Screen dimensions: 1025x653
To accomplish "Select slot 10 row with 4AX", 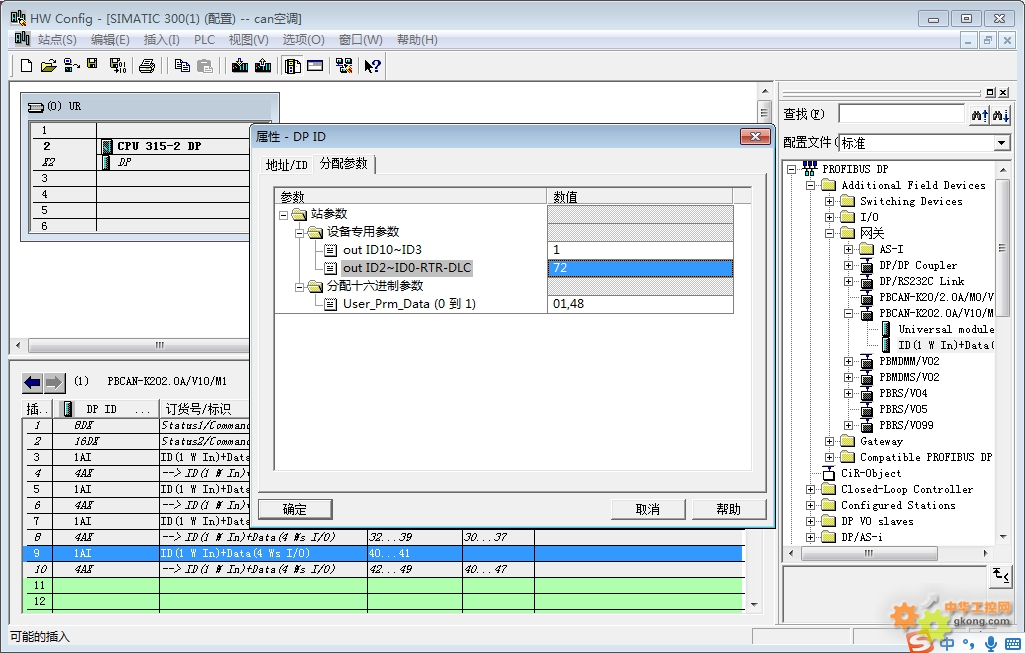I will [x=383, y=569].
